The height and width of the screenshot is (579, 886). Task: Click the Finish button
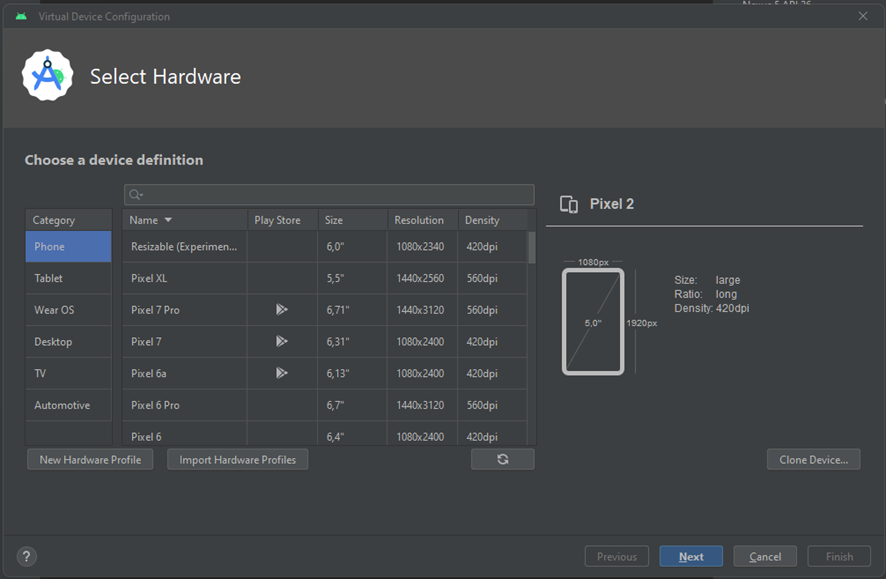click(839, 556)
